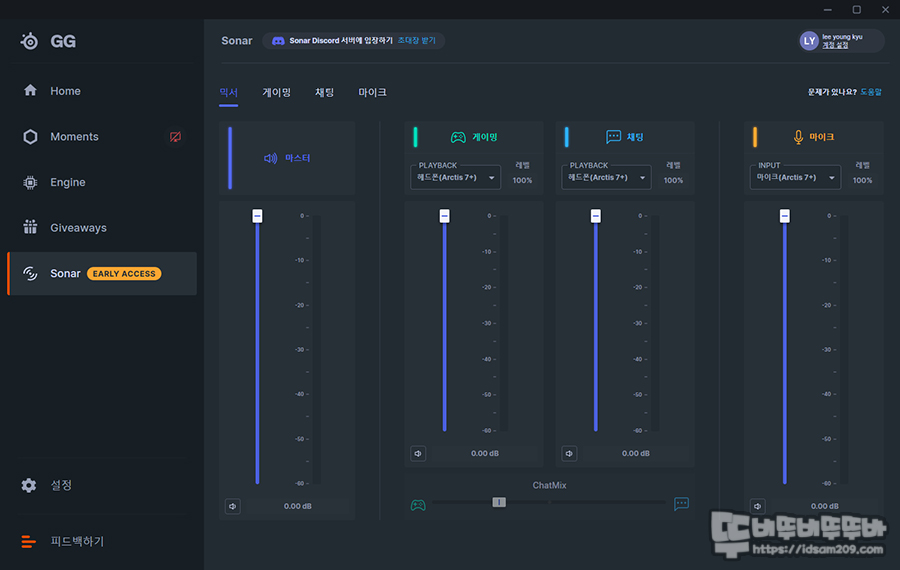Click the feedback lines icon (피드백하기)
The height and width of the screenshot is (570, 900).
pos(28,541)
